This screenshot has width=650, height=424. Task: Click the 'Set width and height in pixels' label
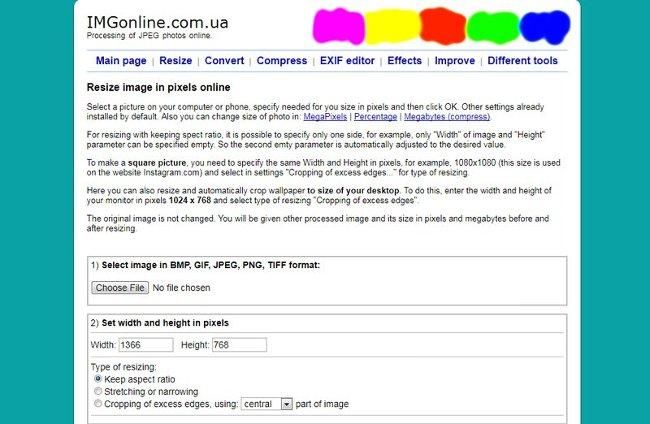(x=165, y=323)
